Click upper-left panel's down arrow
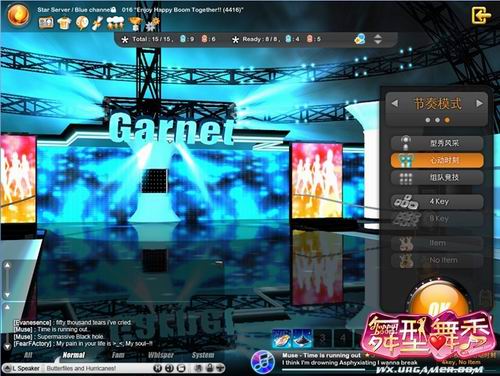This screenshot has width=500, height=376. [7, 295]
